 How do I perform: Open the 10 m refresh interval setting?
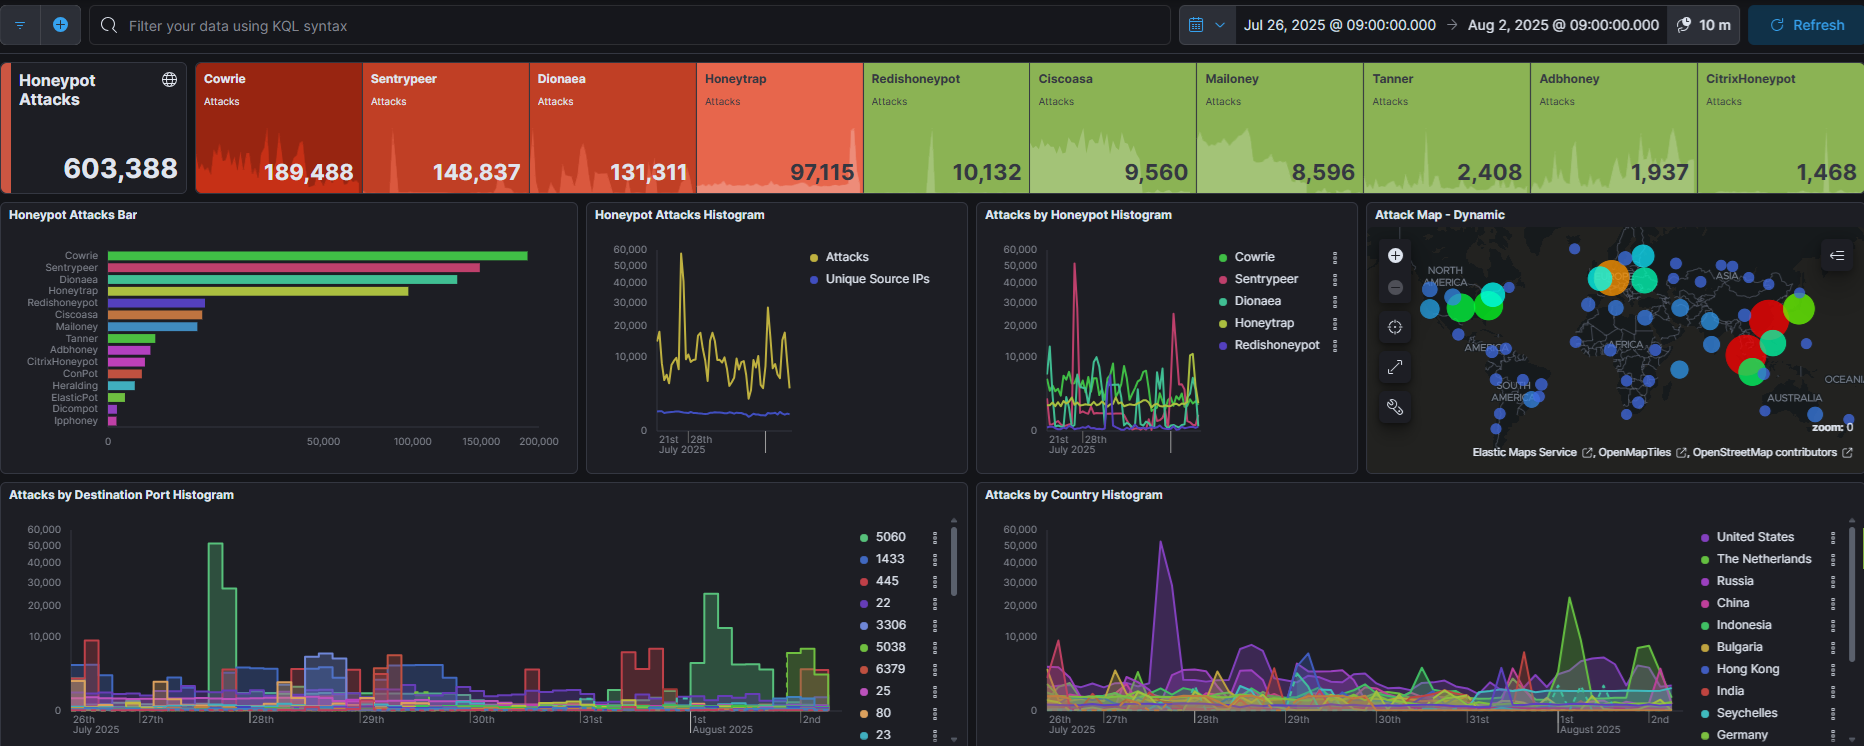click(x=1704, y=25)
